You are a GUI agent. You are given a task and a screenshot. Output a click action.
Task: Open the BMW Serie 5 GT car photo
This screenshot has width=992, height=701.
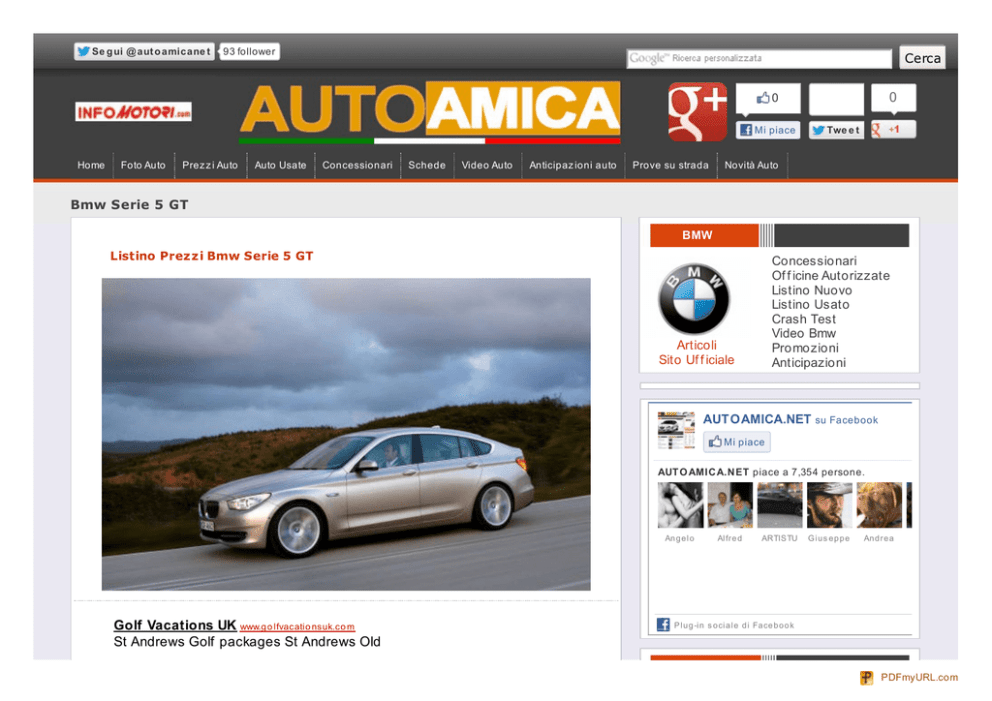click(346, 434)
